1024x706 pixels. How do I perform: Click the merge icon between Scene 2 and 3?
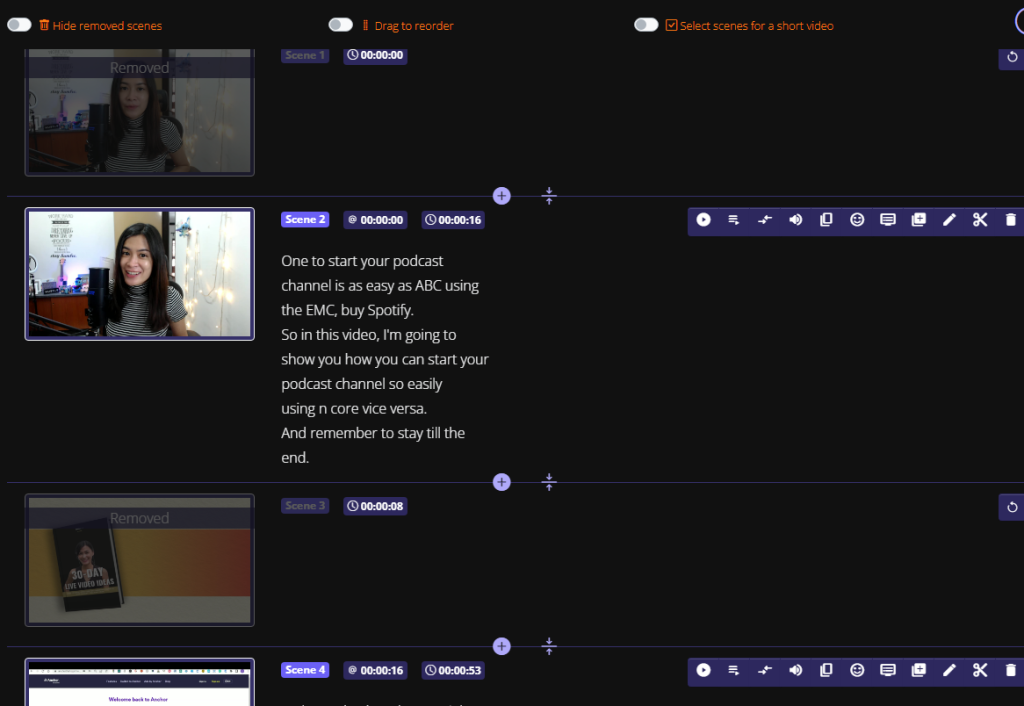(x=549, y=482)
